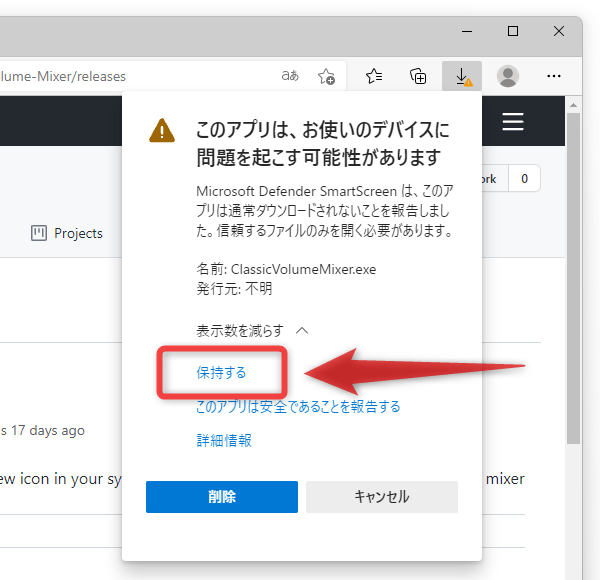Minimize the Edge window

[467, 31]
